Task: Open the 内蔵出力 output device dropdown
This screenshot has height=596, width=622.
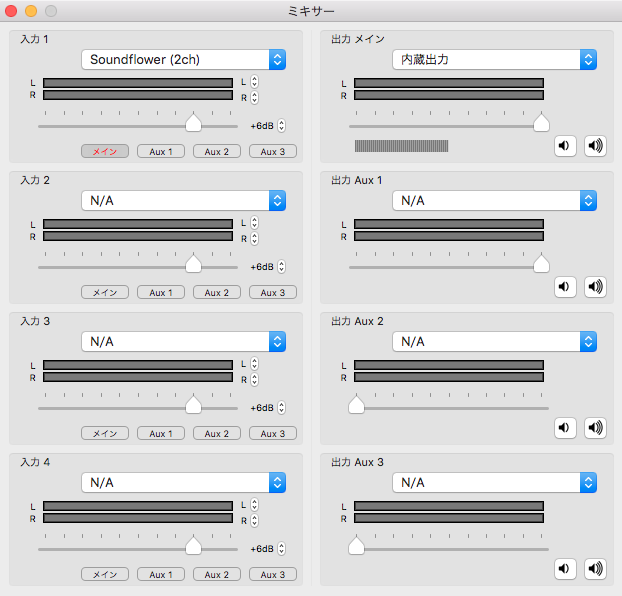Action: (x=494, y=60)
